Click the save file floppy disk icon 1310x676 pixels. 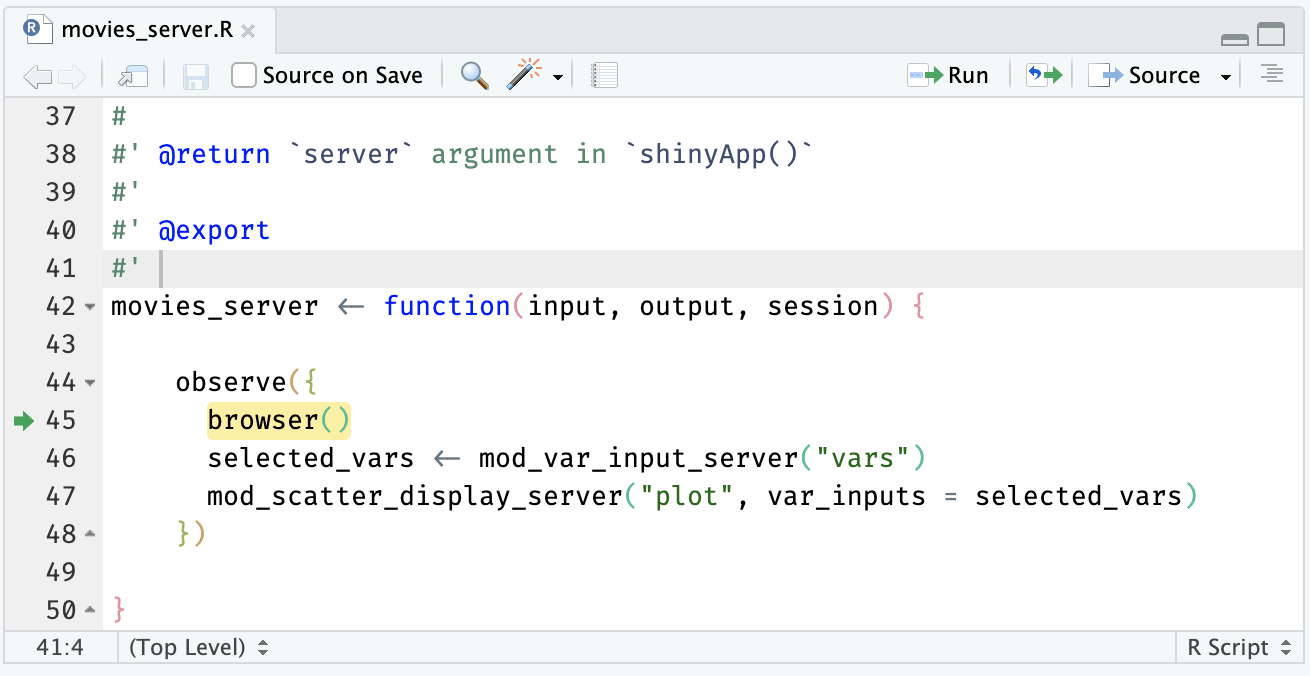coord(195,76)
